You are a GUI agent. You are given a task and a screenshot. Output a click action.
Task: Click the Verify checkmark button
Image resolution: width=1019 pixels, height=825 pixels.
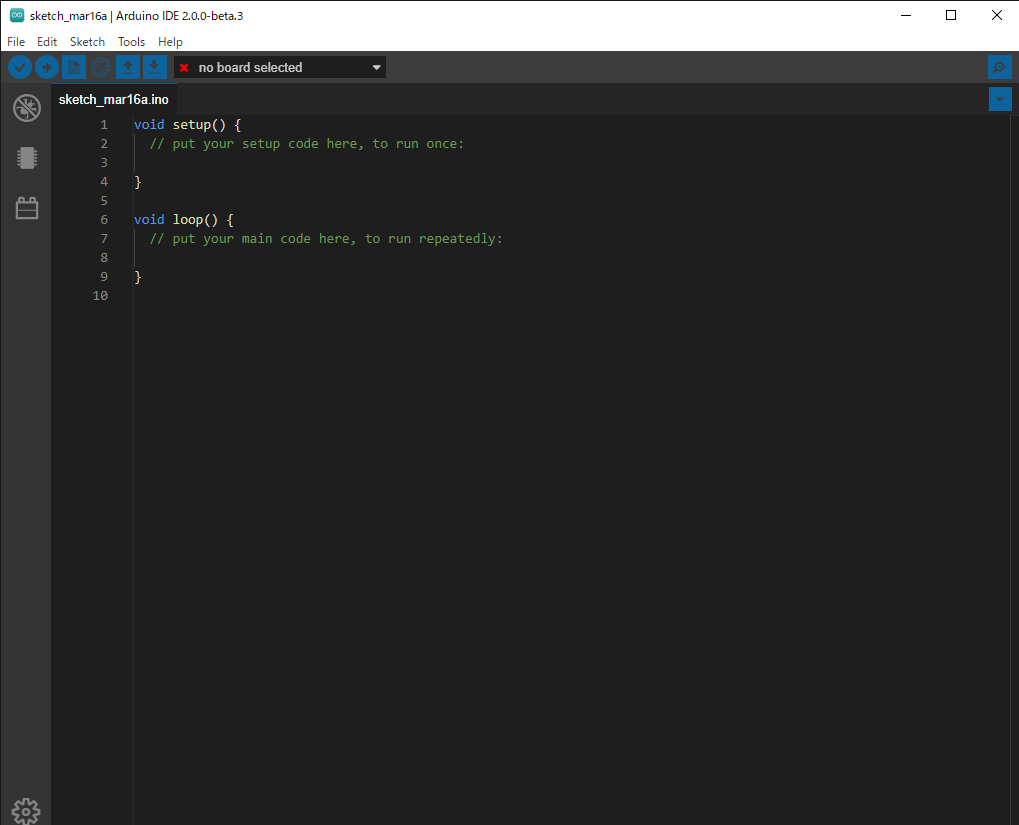click(20, 67)
